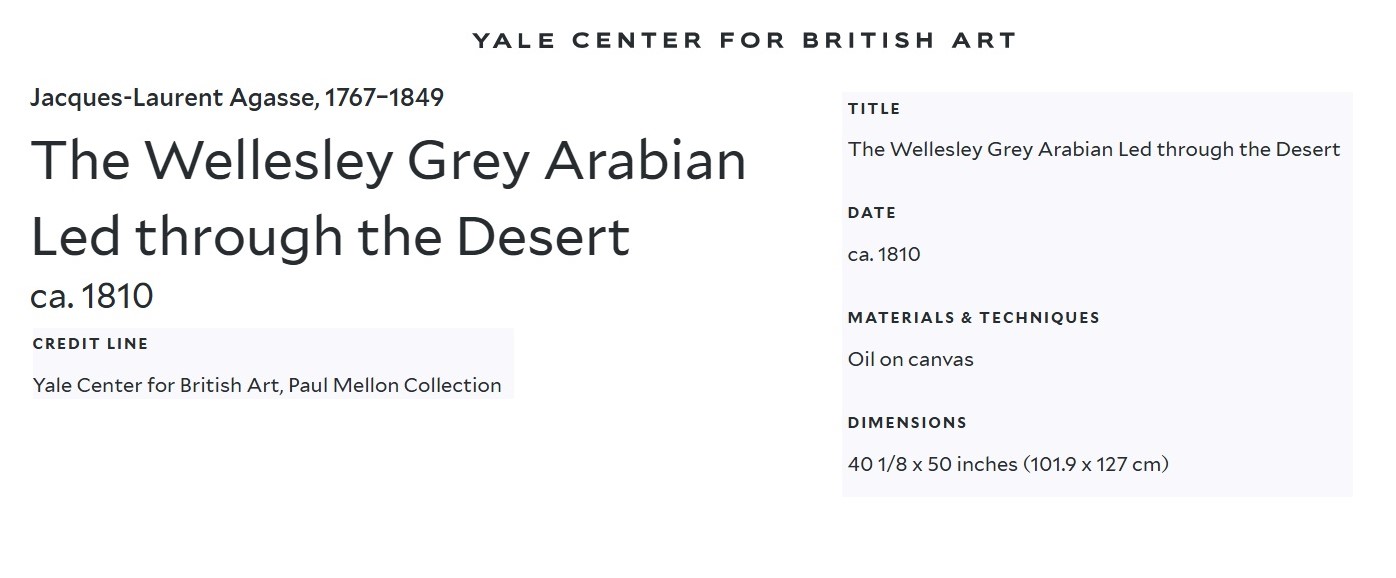Viewport: 1396px width, 578px height.
Task: Click the TITLE field label
Action: tap(874, 109)
